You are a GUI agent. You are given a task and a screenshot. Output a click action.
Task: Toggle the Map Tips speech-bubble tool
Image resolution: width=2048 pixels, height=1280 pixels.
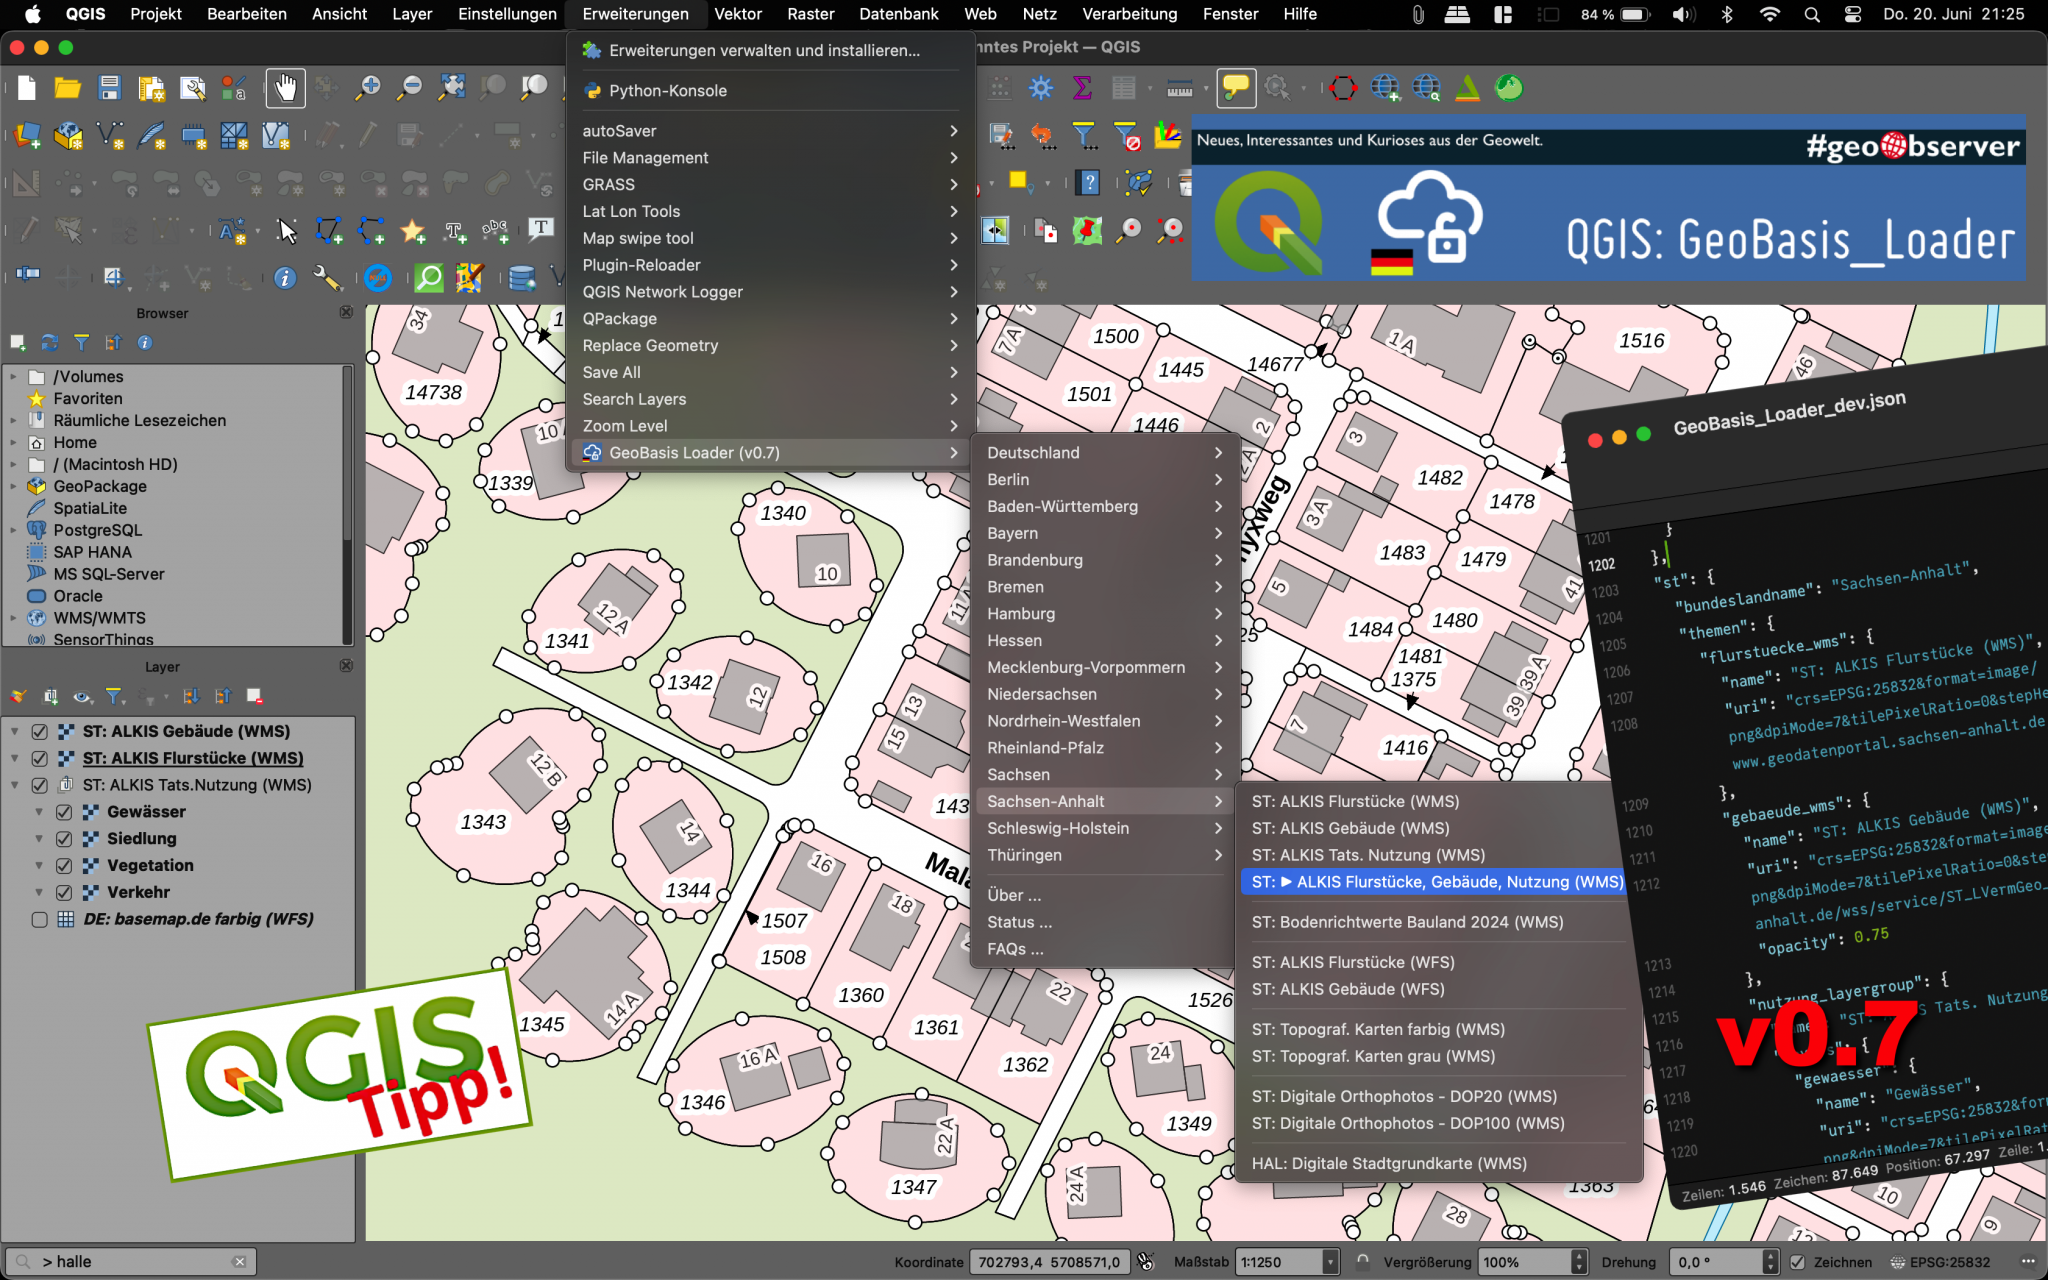pos(1236,87)
